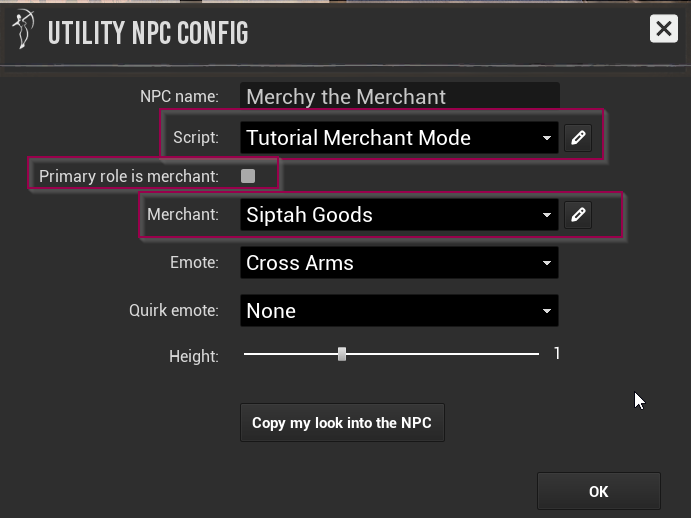This screenshot has height=518, width=691.
Task: Click the Height slider handle
Action: point(342,354)
